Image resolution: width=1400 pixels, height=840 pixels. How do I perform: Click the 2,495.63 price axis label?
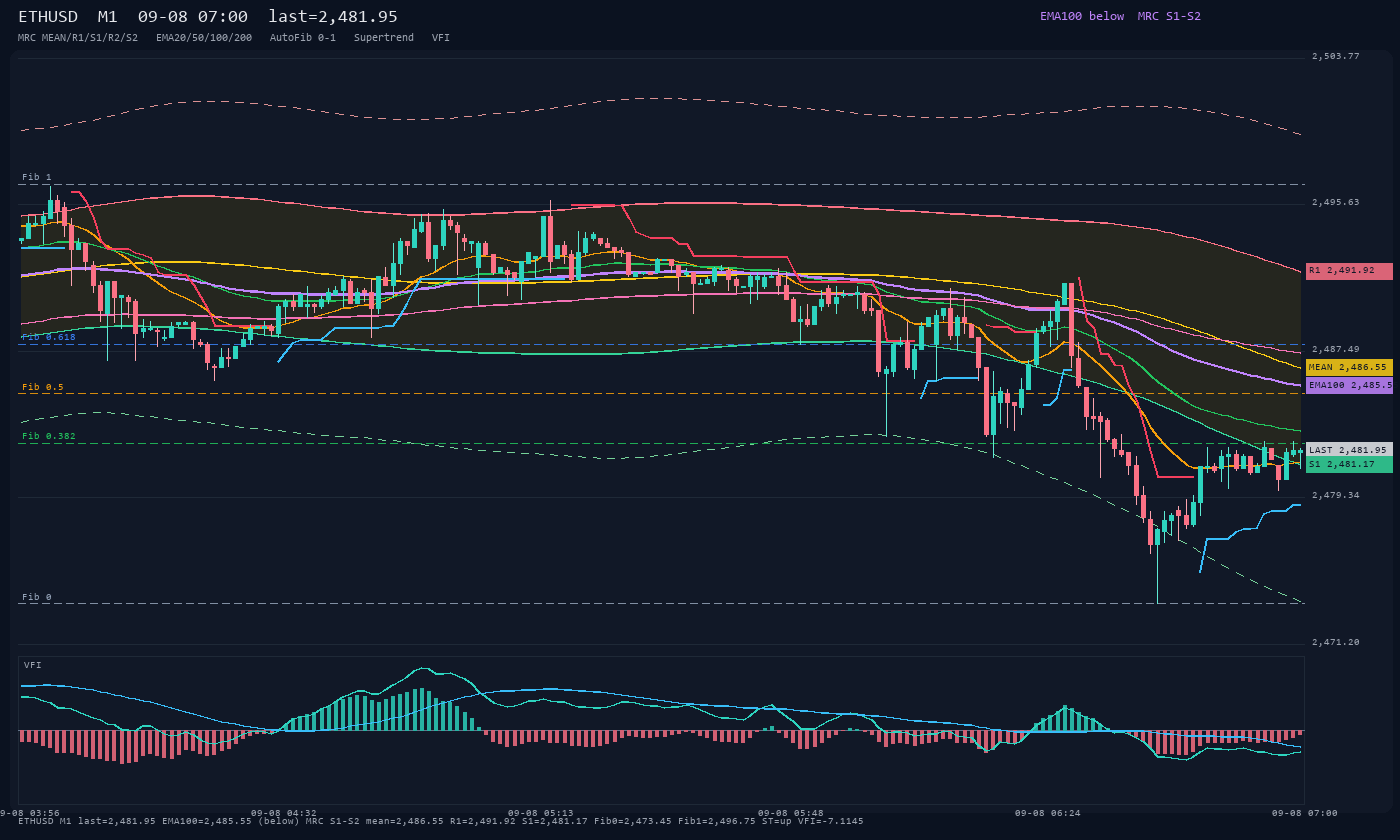[1336, 202]
